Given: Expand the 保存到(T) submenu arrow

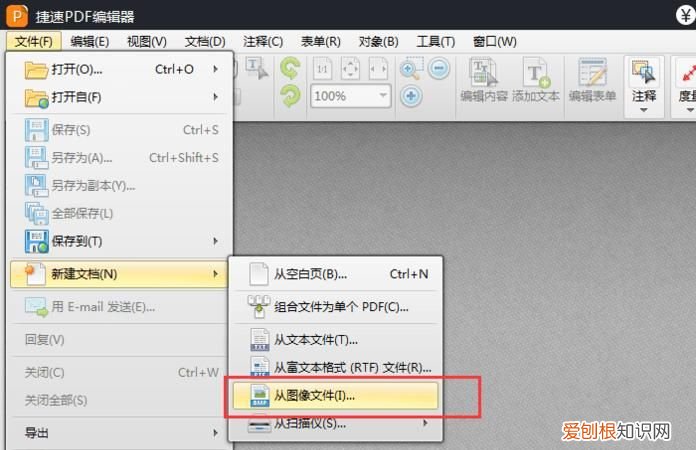Looking at the screenshot, I should tap(215, 241).
